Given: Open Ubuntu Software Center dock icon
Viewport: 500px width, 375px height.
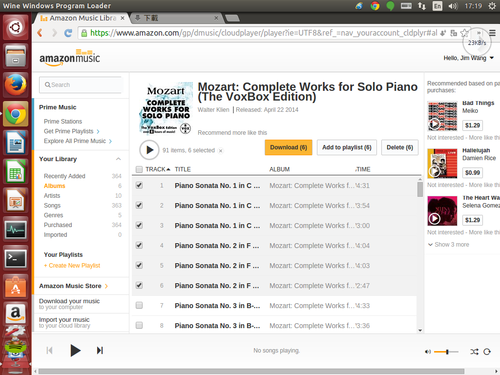Looking at the screenshot, I should [15, 287].
